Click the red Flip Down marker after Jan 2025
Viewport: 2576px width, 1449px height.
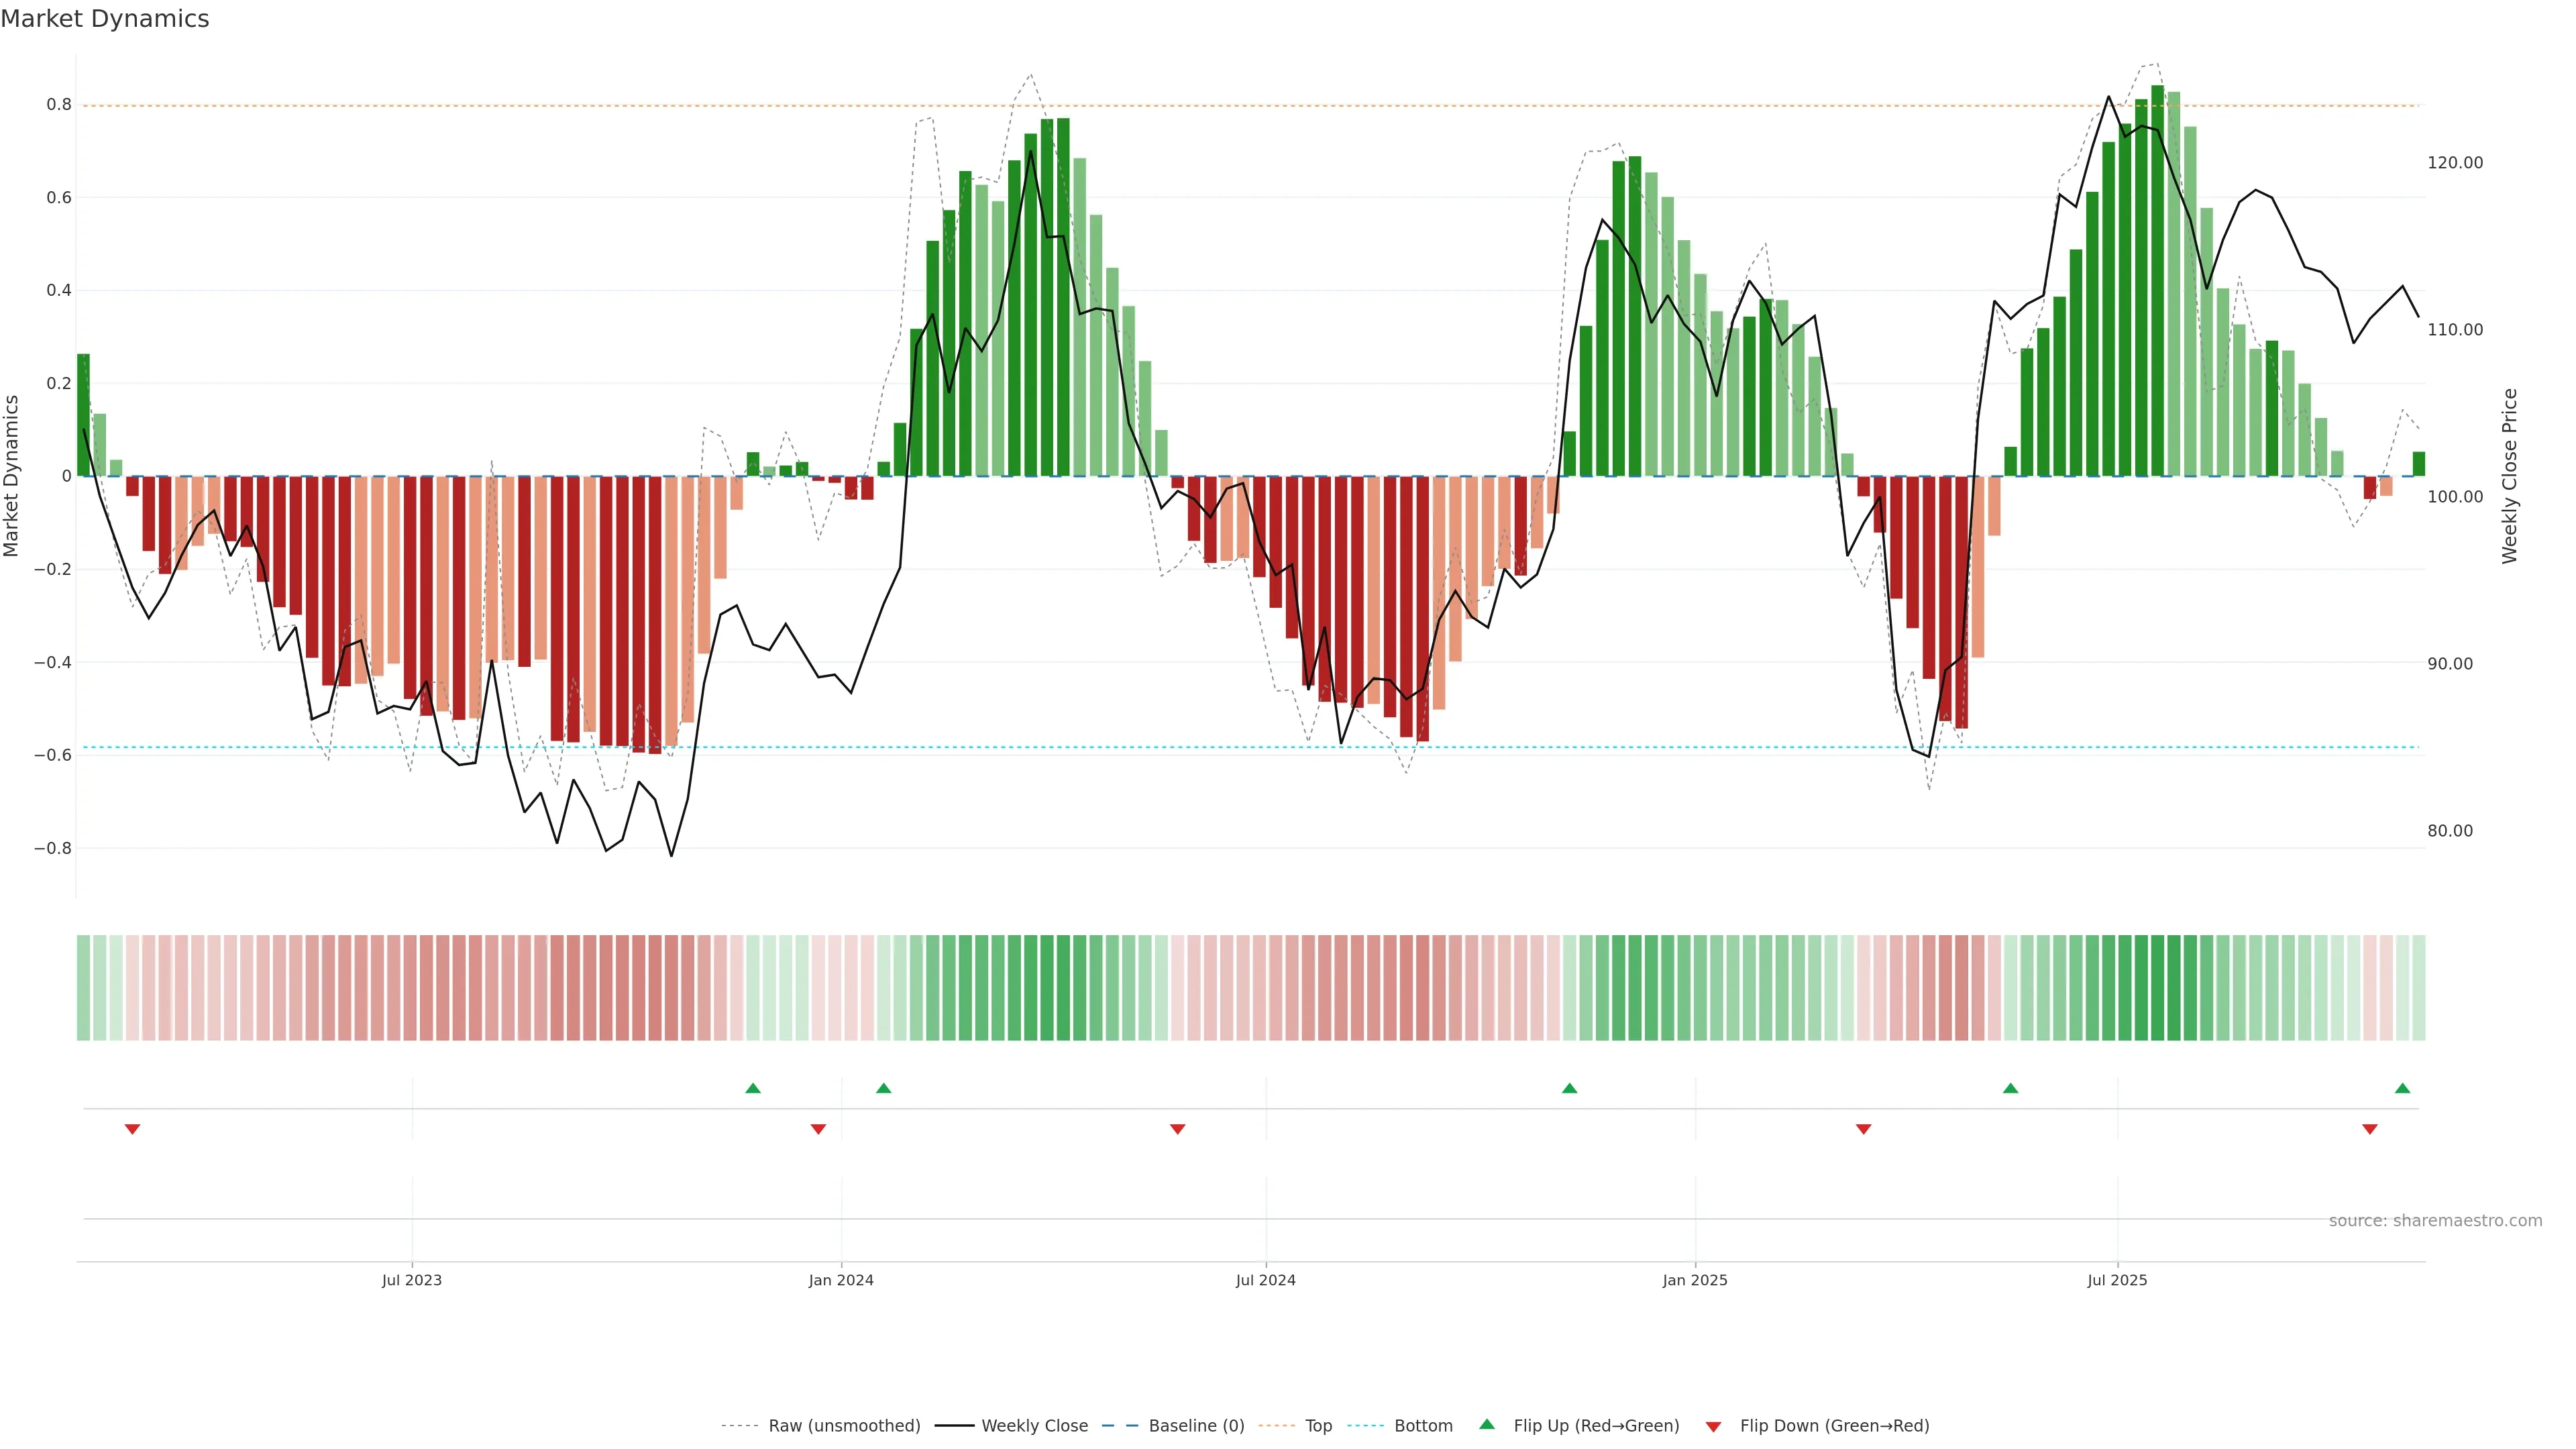[x=1863, y=1129]
